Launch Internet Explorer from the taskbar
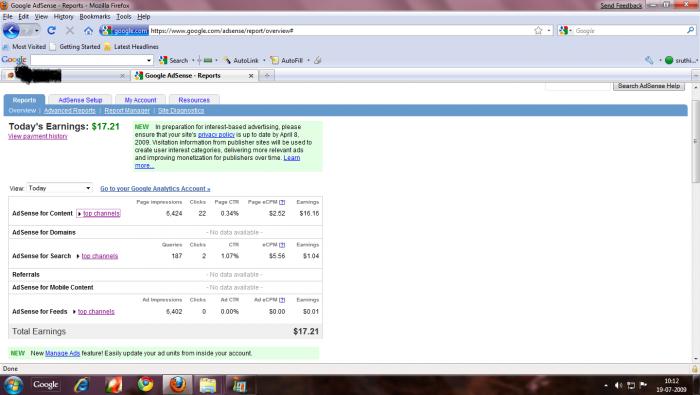Viewport: 700px width, 395px height. (x=82, y=385)
